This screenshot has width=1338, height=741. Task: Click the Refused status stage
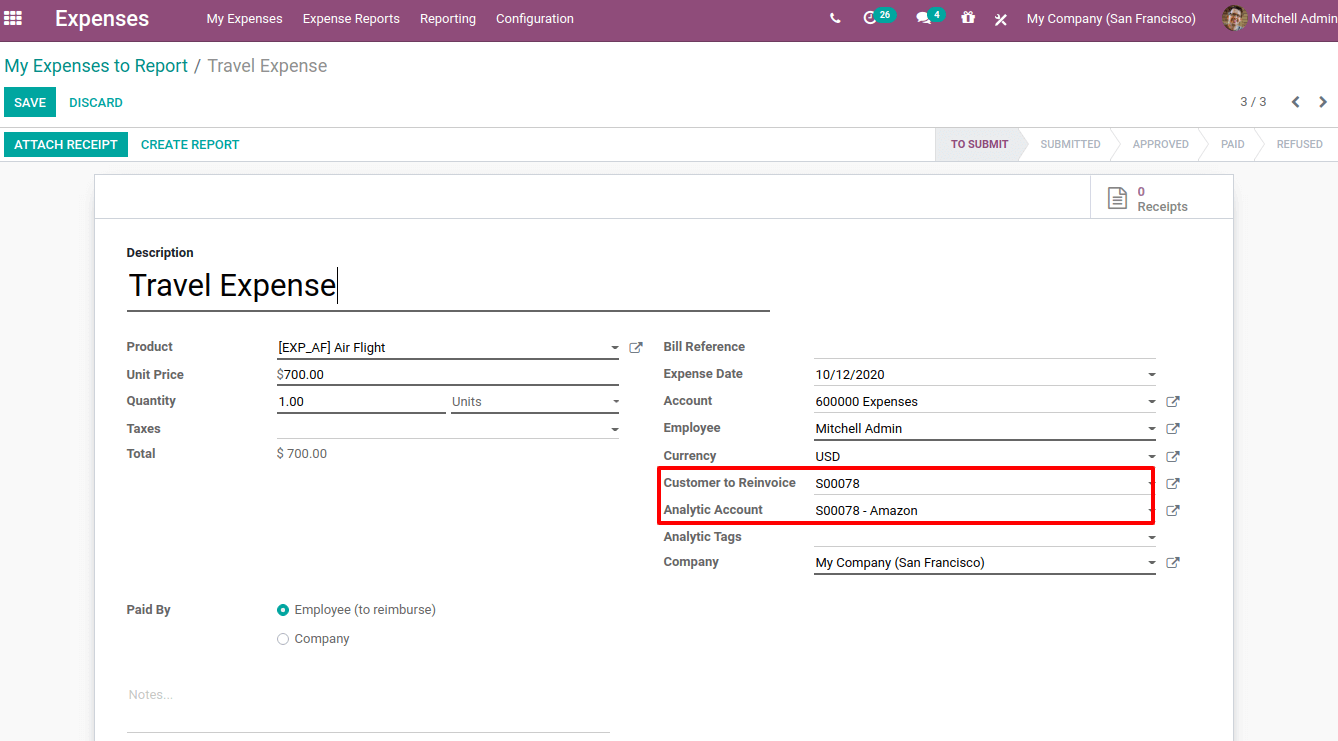click(x=1299, y=144)
